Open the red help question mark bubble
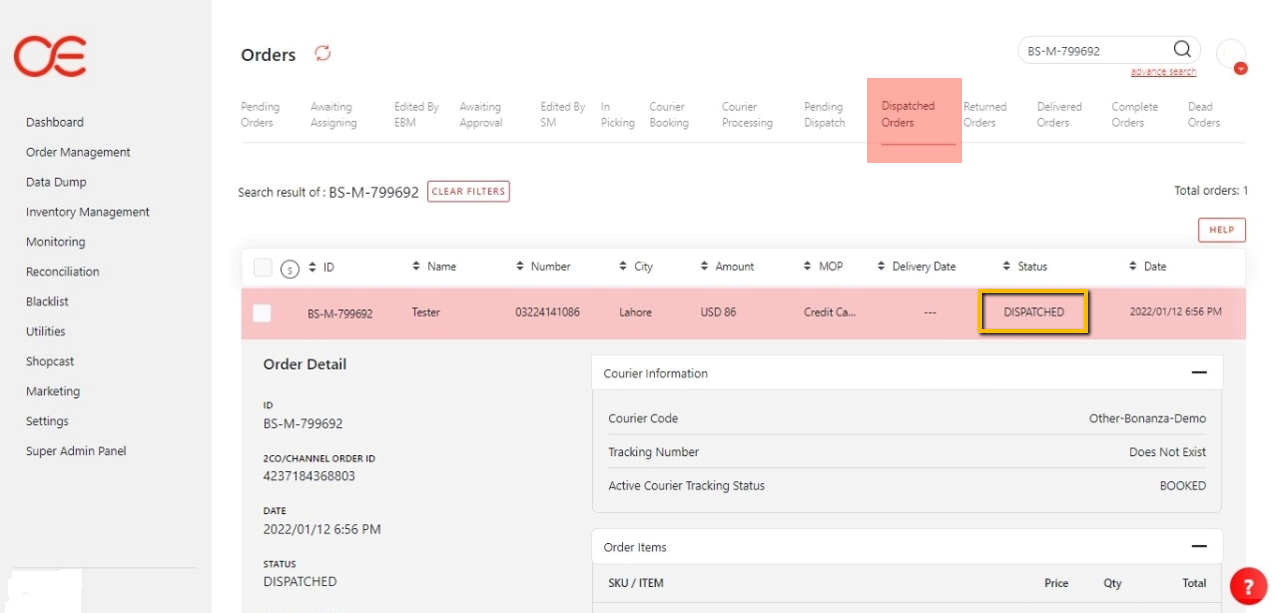 pyautogui.click(x=1247, y=586)
